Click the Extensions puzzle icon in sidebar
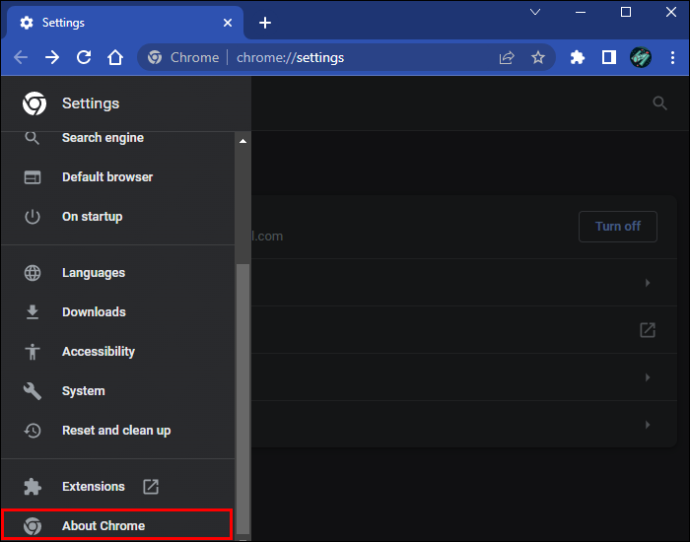 click(x=32, y=487)
